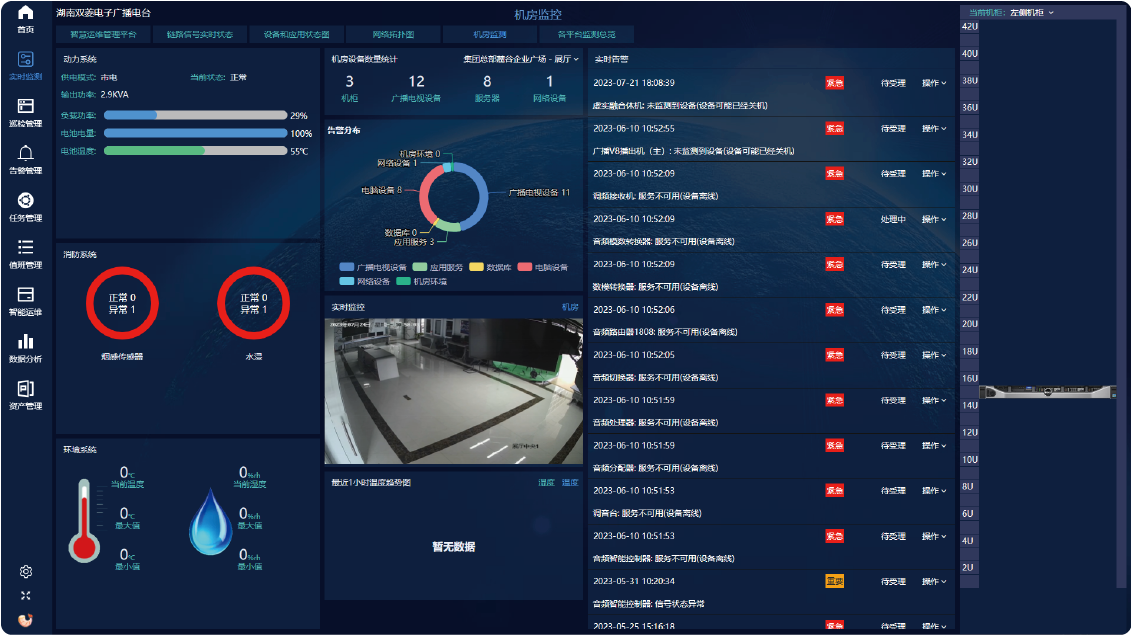Expand 操作 for the 2023-07-21 18:08:39 alarm
Screen dimensions: 1132x637
(933, 83)
